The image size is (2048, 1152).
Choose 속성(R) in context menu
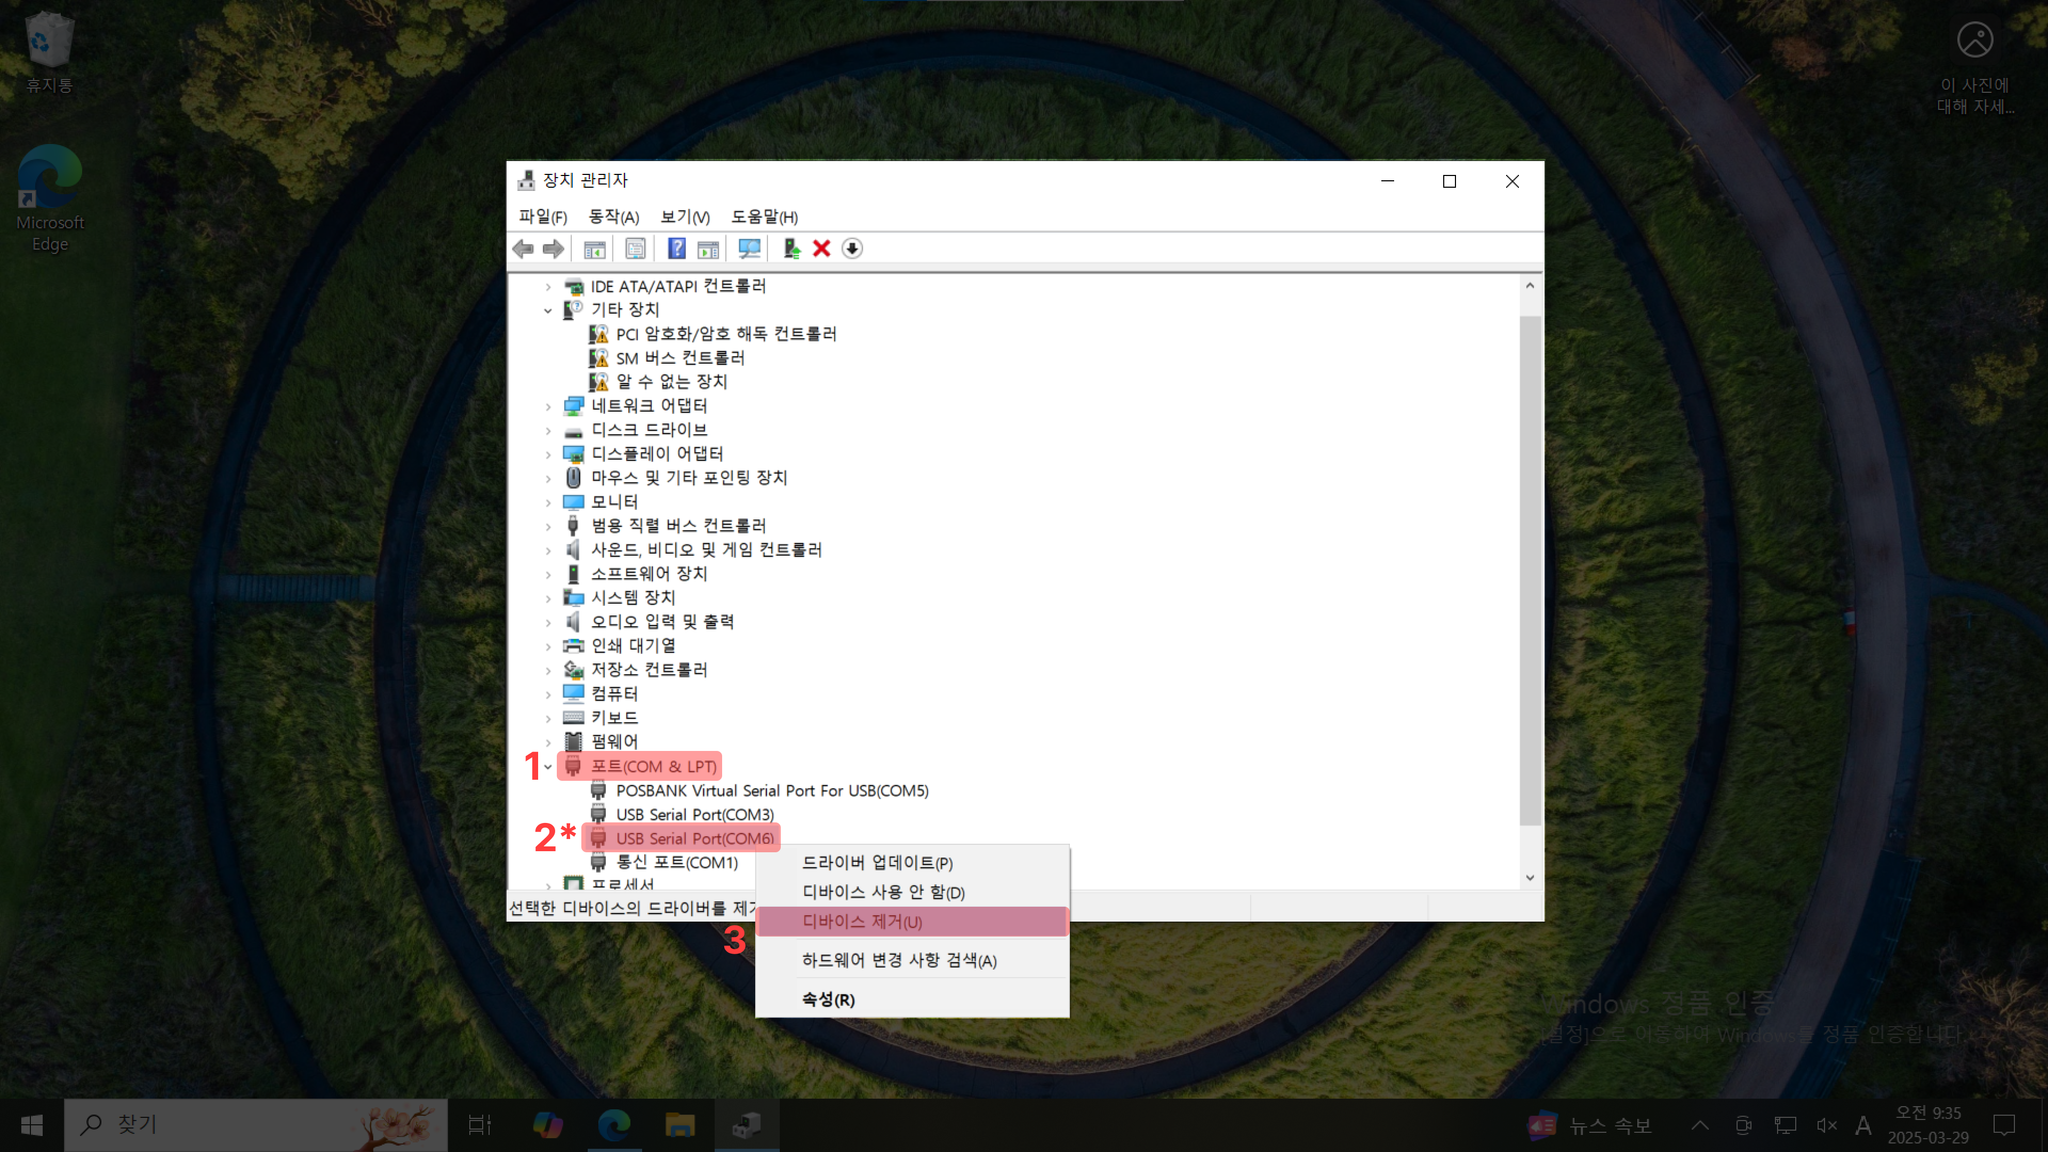tap(912, 999)
